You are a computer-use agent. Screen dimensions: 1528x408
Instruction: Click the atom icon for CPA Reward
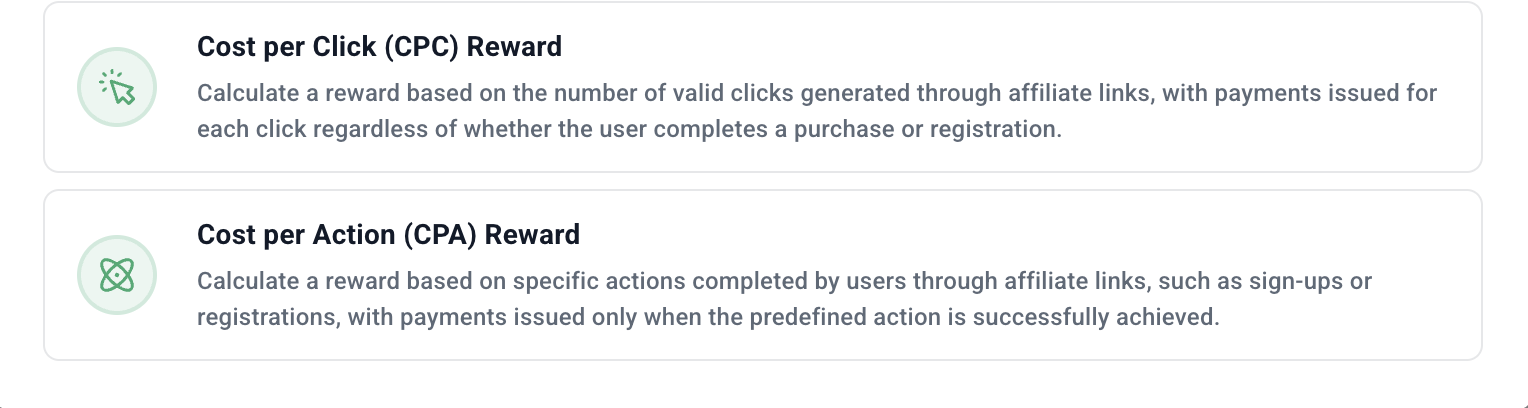click(117, 275)
